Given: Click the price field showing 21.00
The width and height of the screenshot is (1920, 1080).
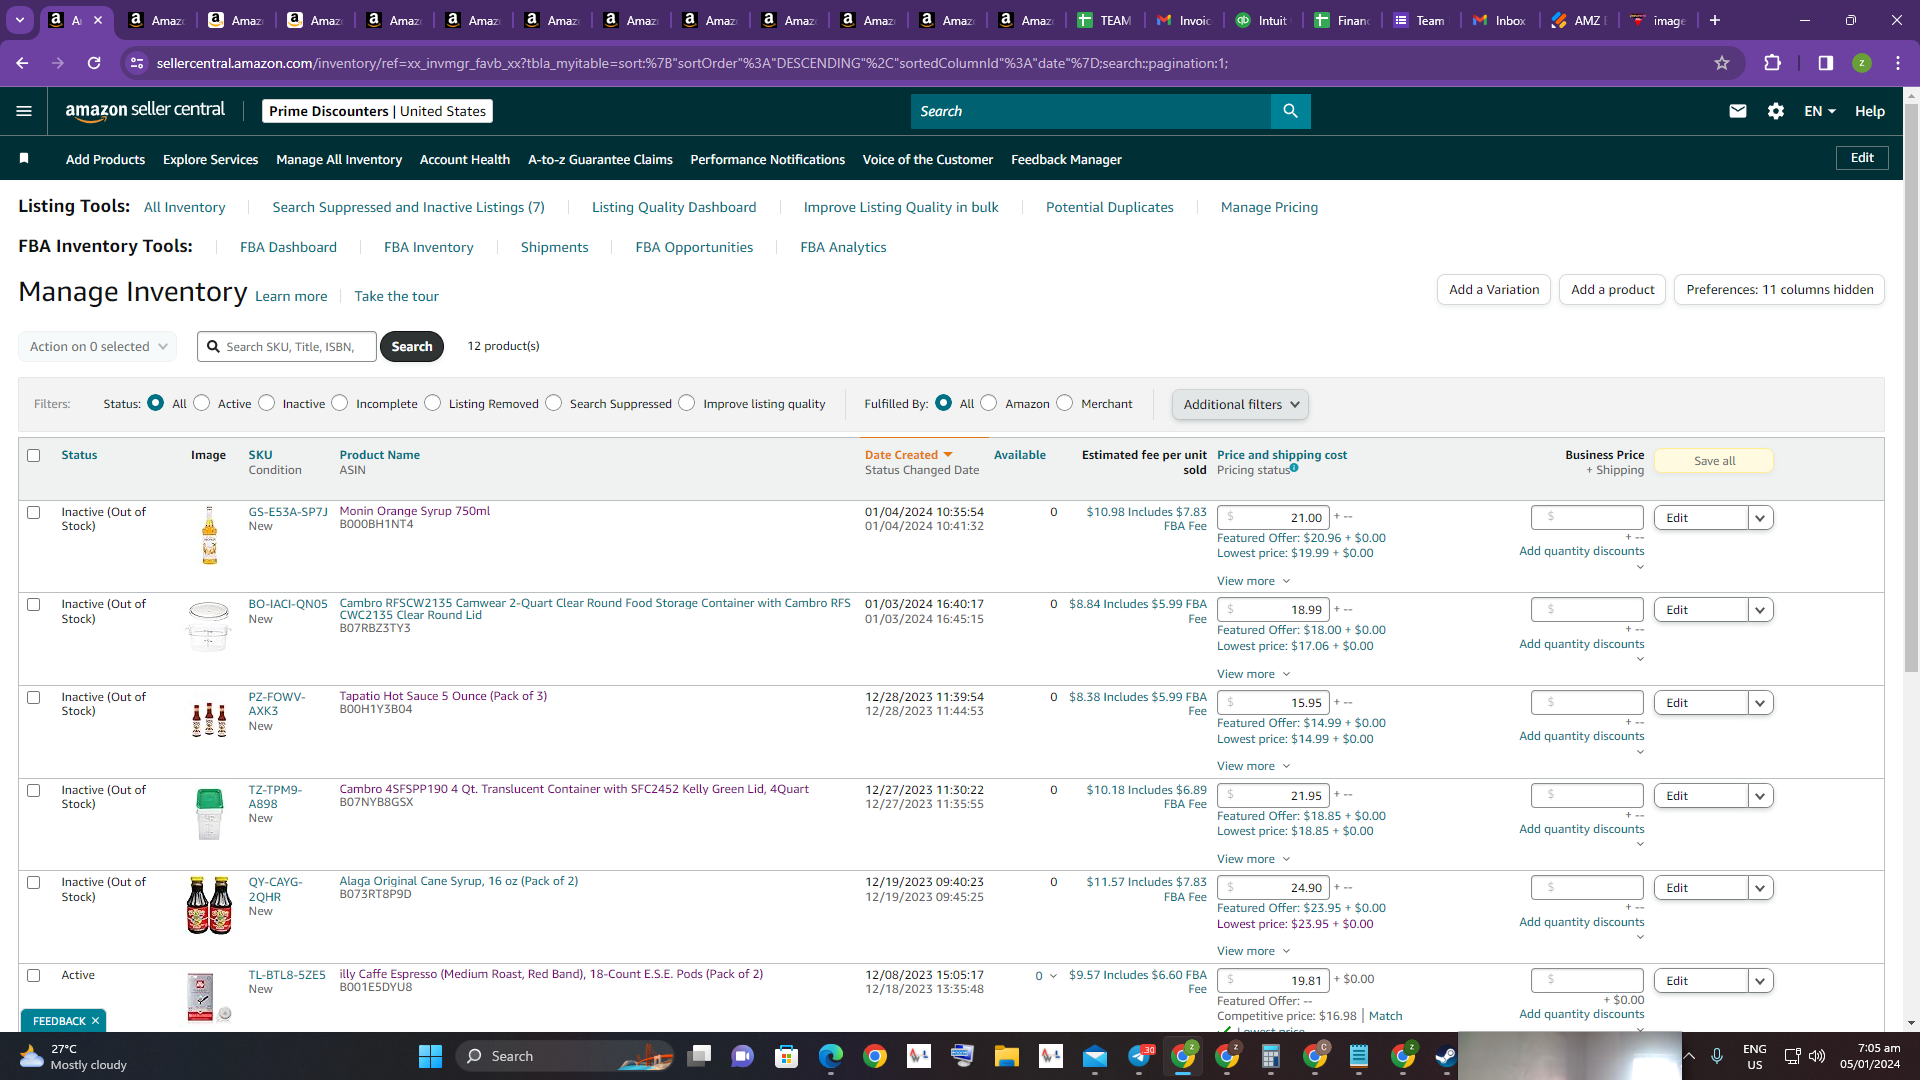Looking at the screenshot, I should 1273,518.
